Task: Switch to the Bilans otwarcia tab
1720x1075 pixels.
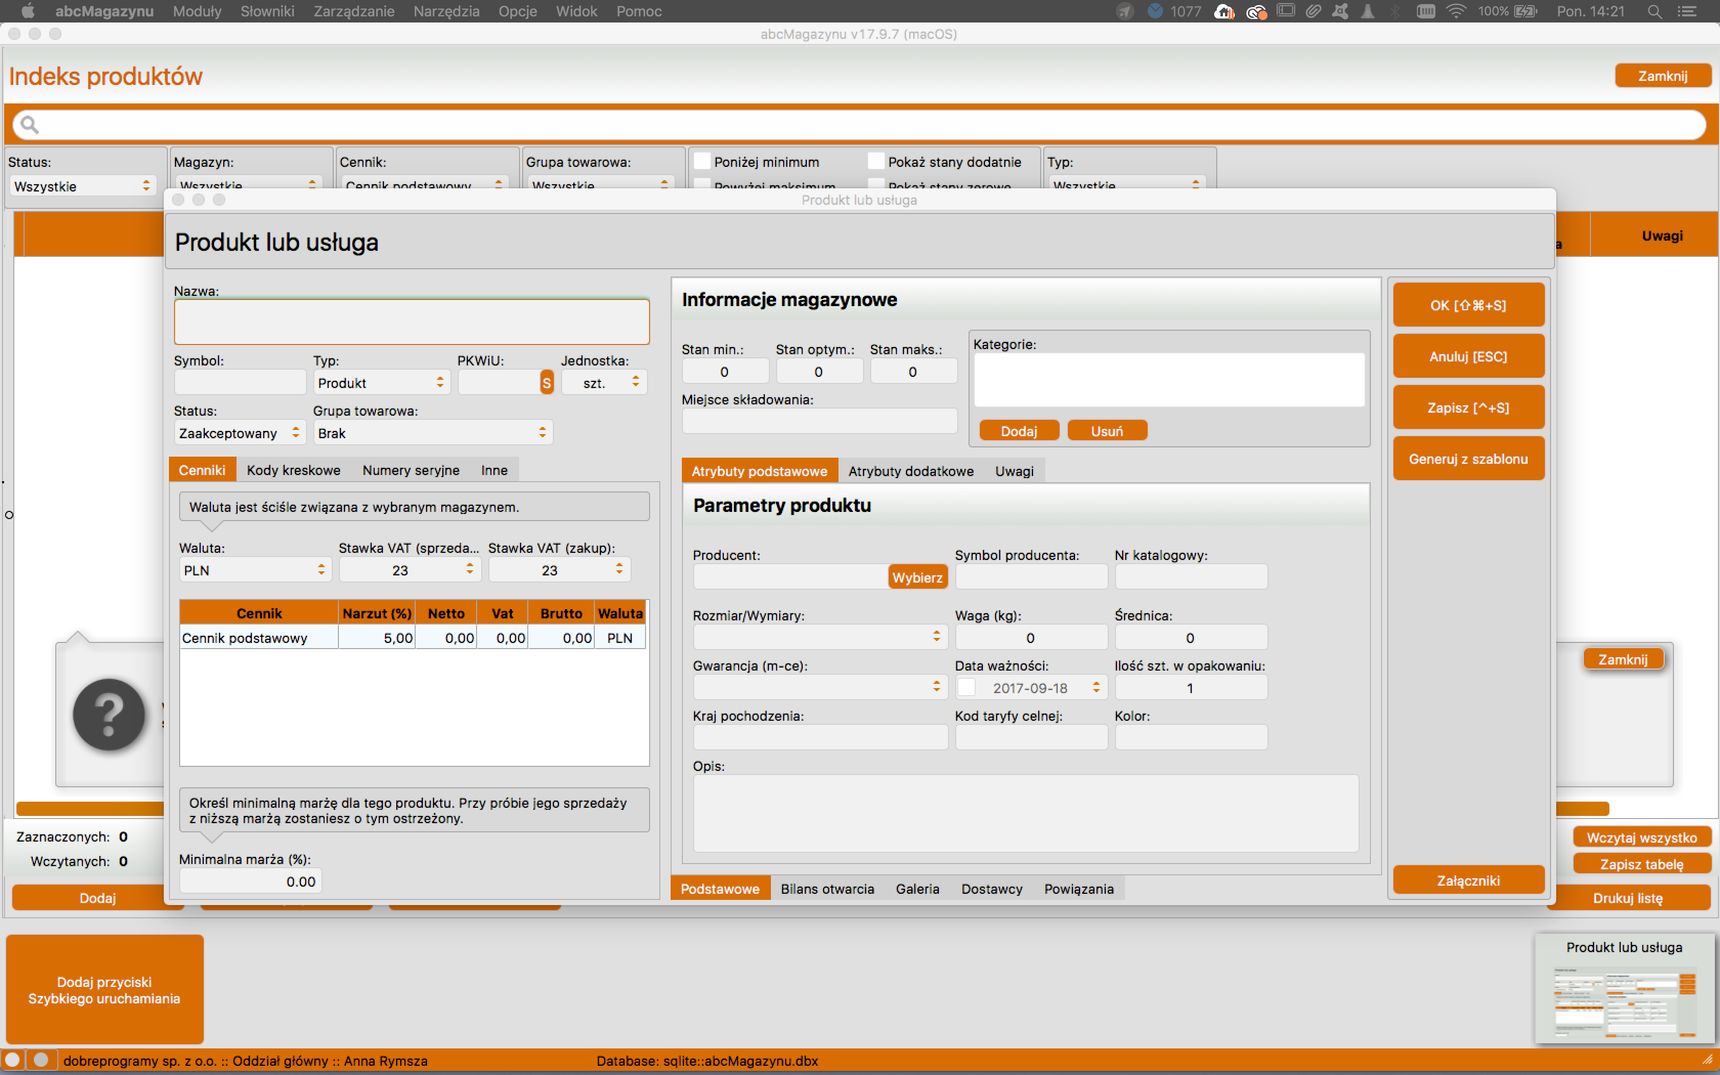Action: click(x=827, y=889)
